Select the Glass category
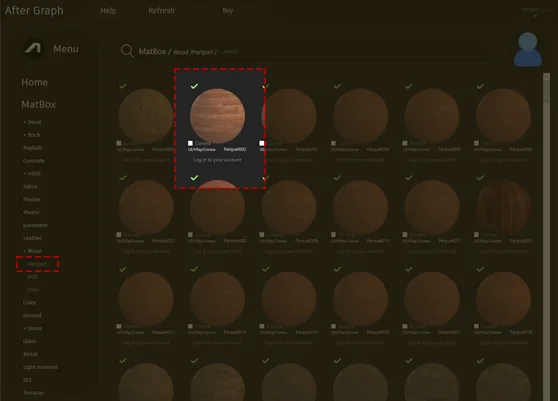The height and width of the screenshot is (401, 558). coord(30,341)
